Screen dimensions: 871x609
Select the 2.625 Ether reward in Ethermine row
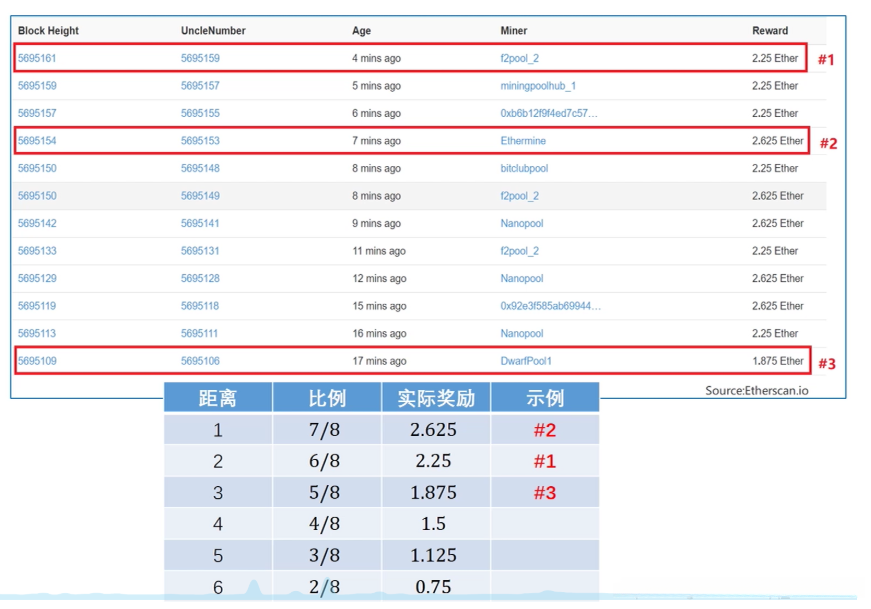(x=778, y=141)
